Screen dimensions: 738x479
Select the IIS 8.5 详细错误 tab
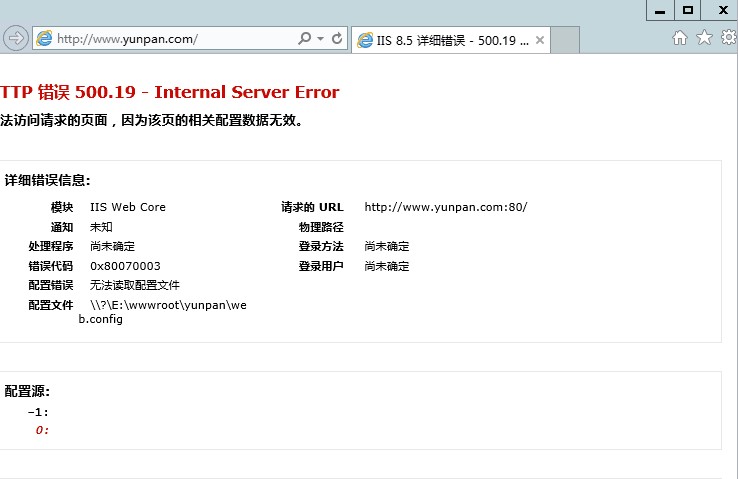tap(452, 40)
